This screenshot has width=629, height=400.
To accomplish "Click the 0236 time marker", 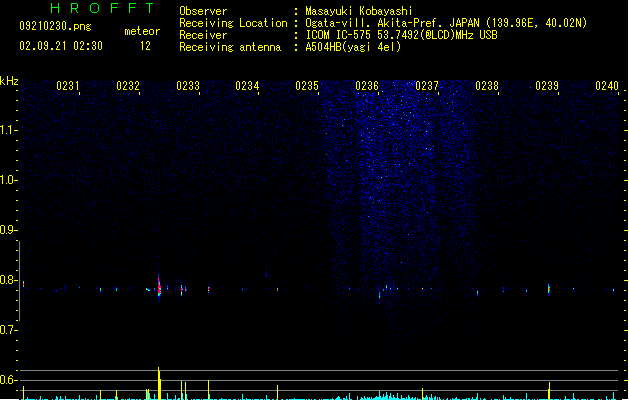I will (x=367, y=86).
